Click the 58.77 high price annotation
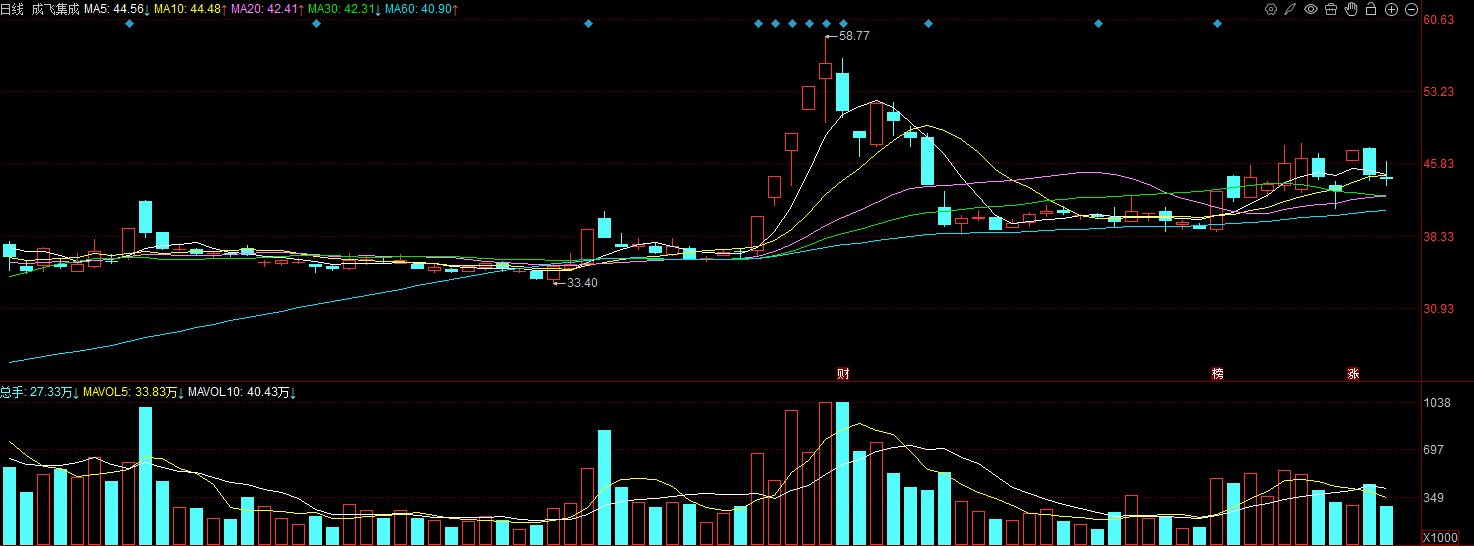Image resolution: width=1474 pixels, height=546 pixels. [854, 35]
